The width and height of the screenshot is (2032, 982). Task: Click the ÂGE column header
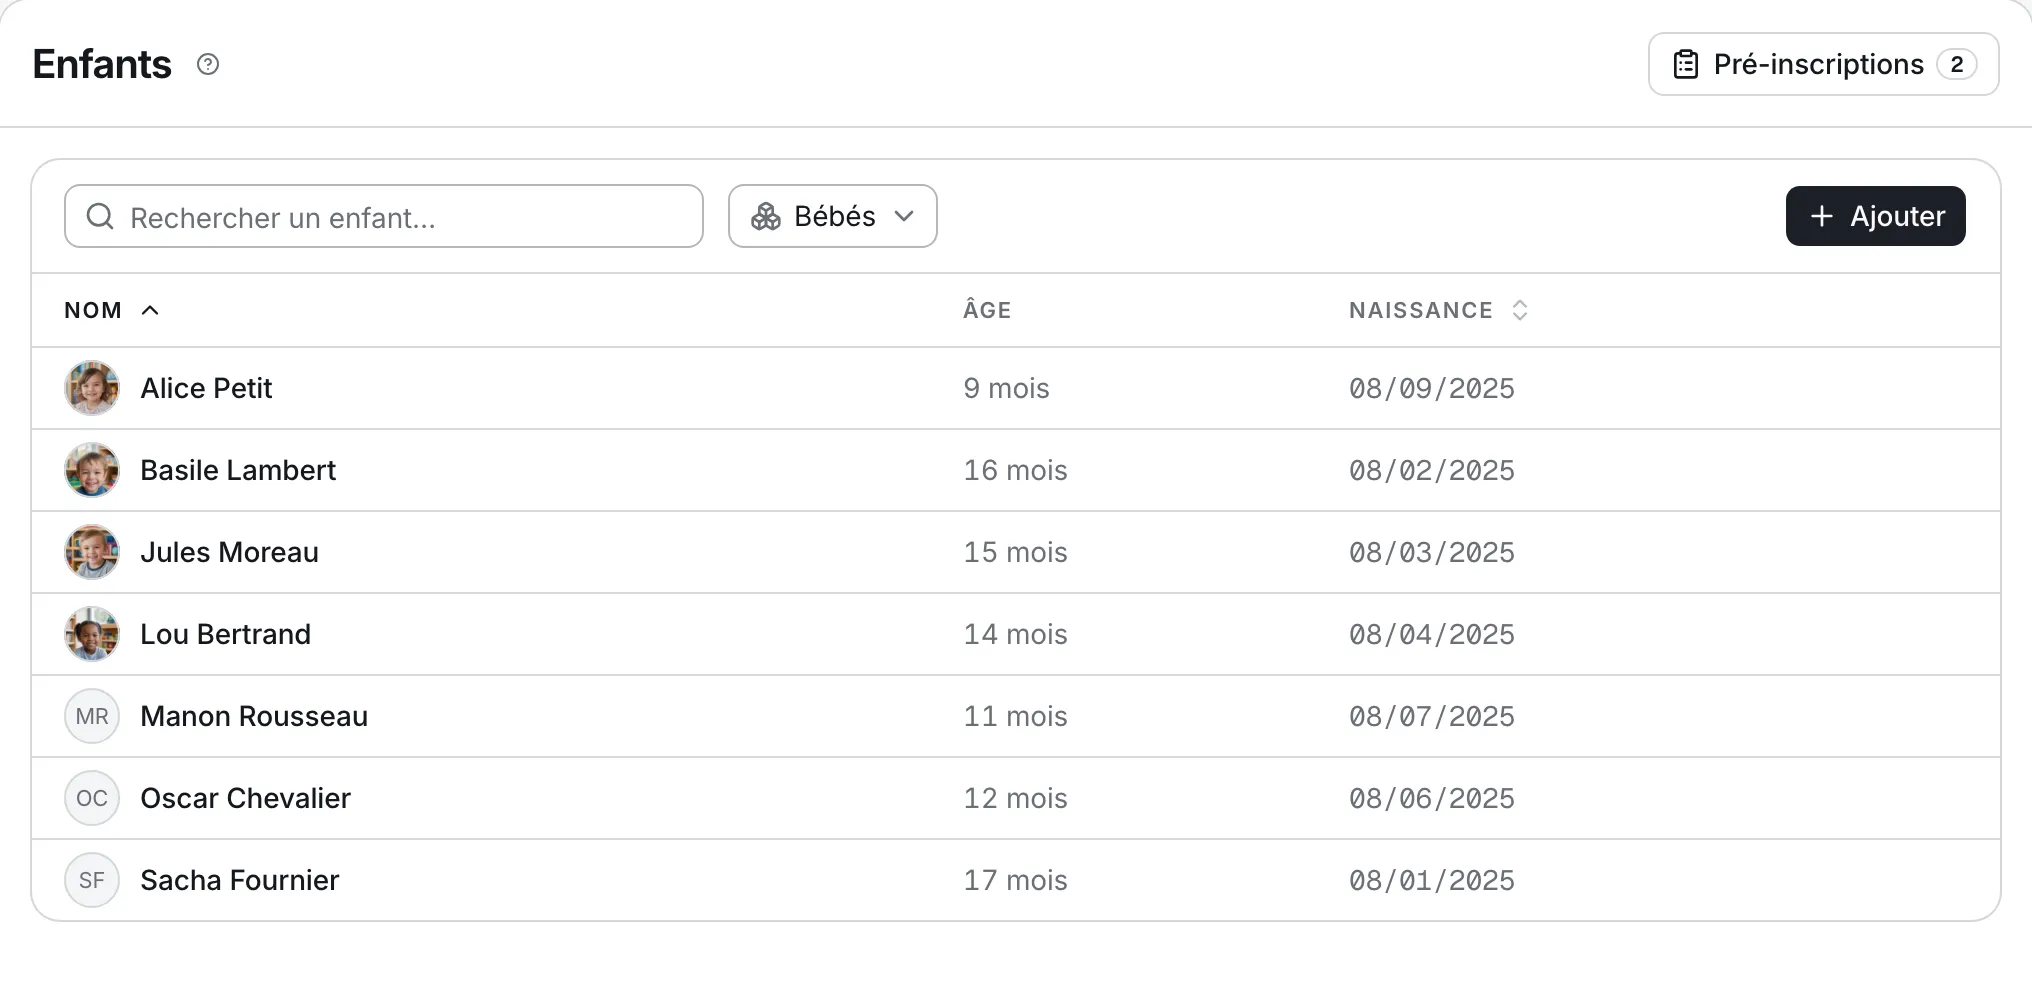[987, 310]
